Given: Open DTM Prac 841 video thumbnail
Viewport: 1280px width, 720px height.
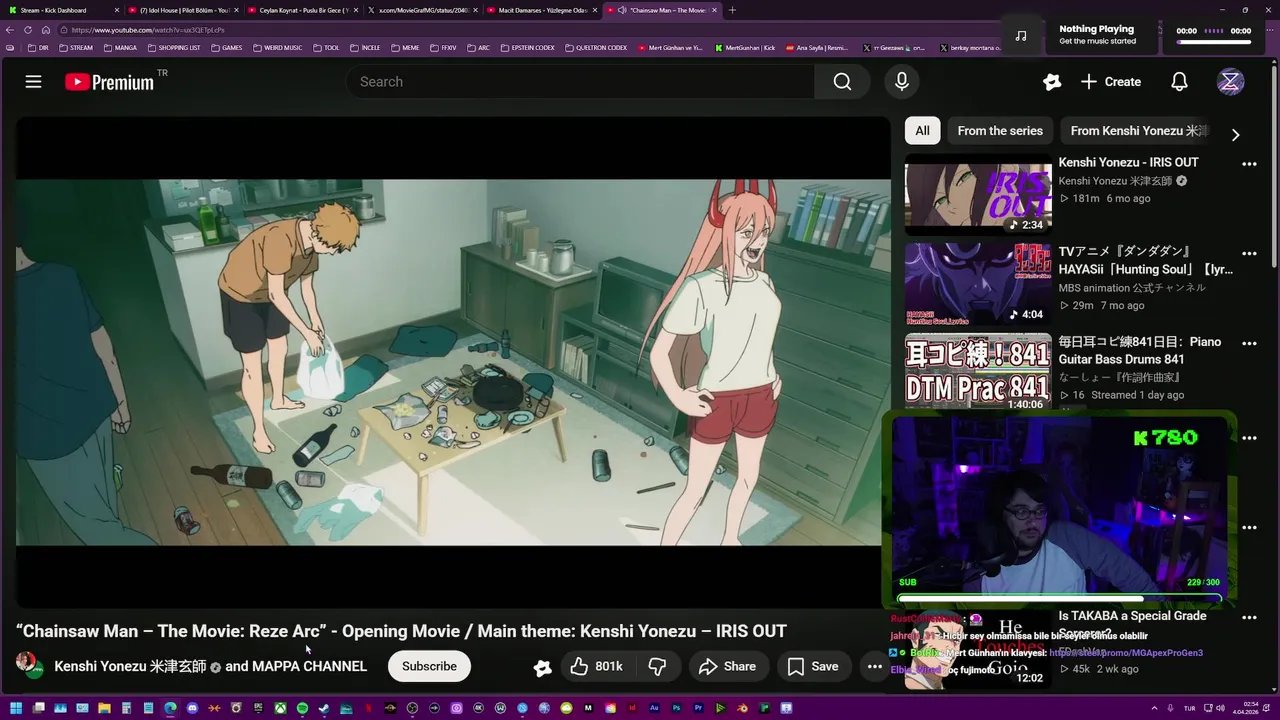Looking at the screenshot, I should click(x=978, y=372).
